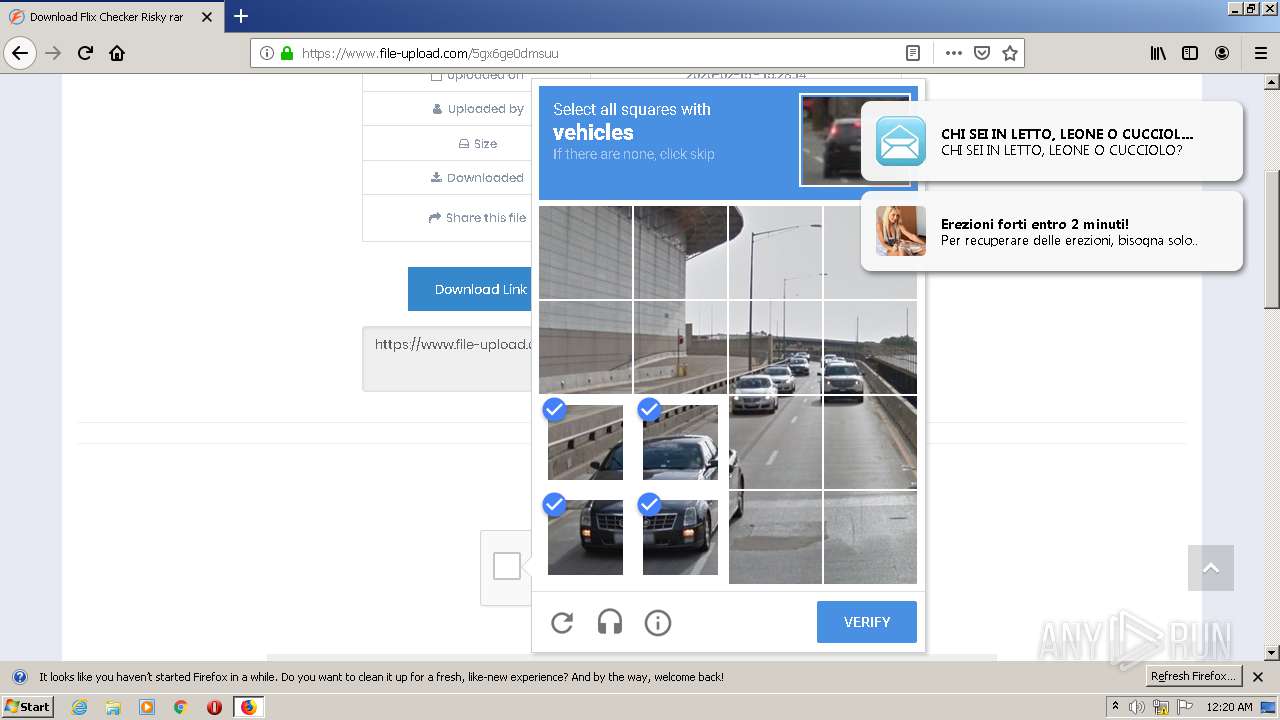This screenshot has width=1280, height=720.
Task: Click VERIFY captcha button
Action: pyautogui.click(x=867, y=622)
